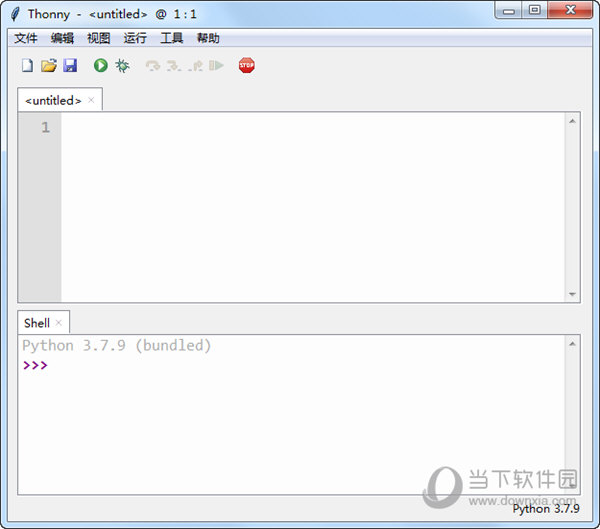Click the Thonny feather icon in title bar
Image resolution: width=600 pixels, height=529 pixels.
[15, 14]
